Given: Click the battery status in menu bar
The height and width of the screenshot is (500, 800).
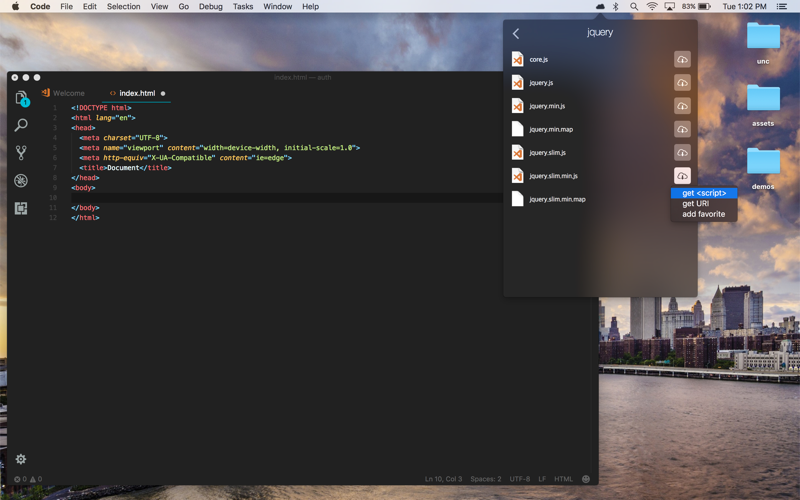Looking at the screenshot, I should [696, 7].
